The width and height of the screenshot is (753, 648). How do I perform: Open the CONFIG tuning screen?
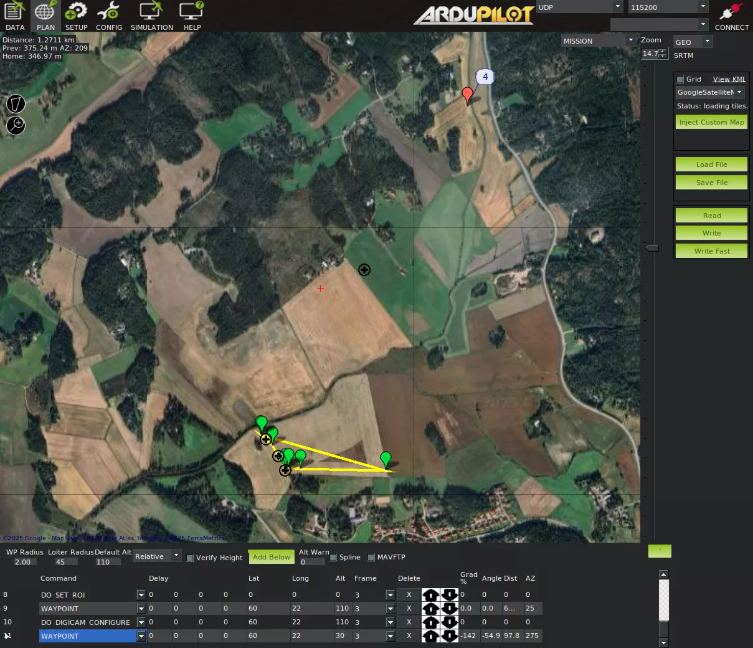pyautogui.click(x=109, y=16)
